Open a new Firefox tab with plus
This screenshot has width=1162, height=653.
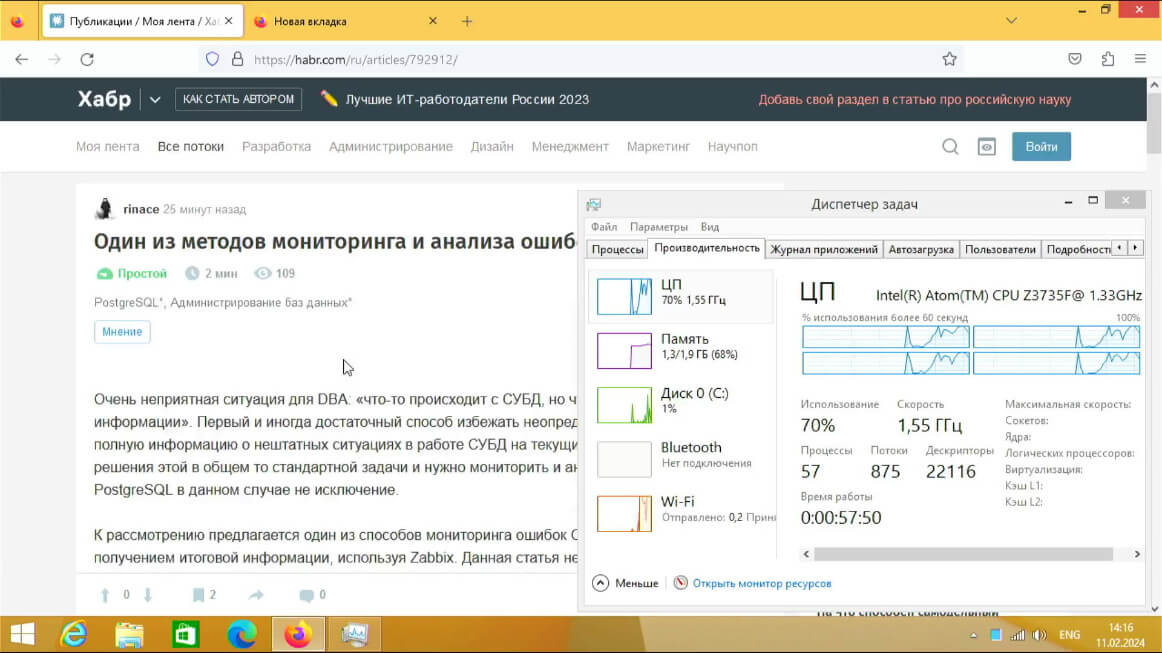click(467, 21)
